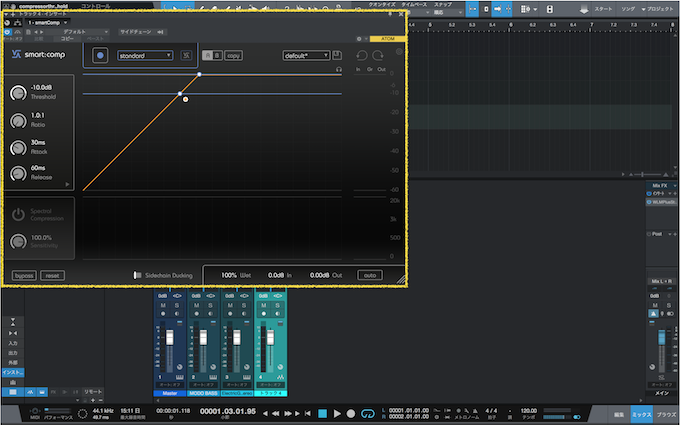
Task: Click the smart:comp learn record button
Action: (100, 56)
